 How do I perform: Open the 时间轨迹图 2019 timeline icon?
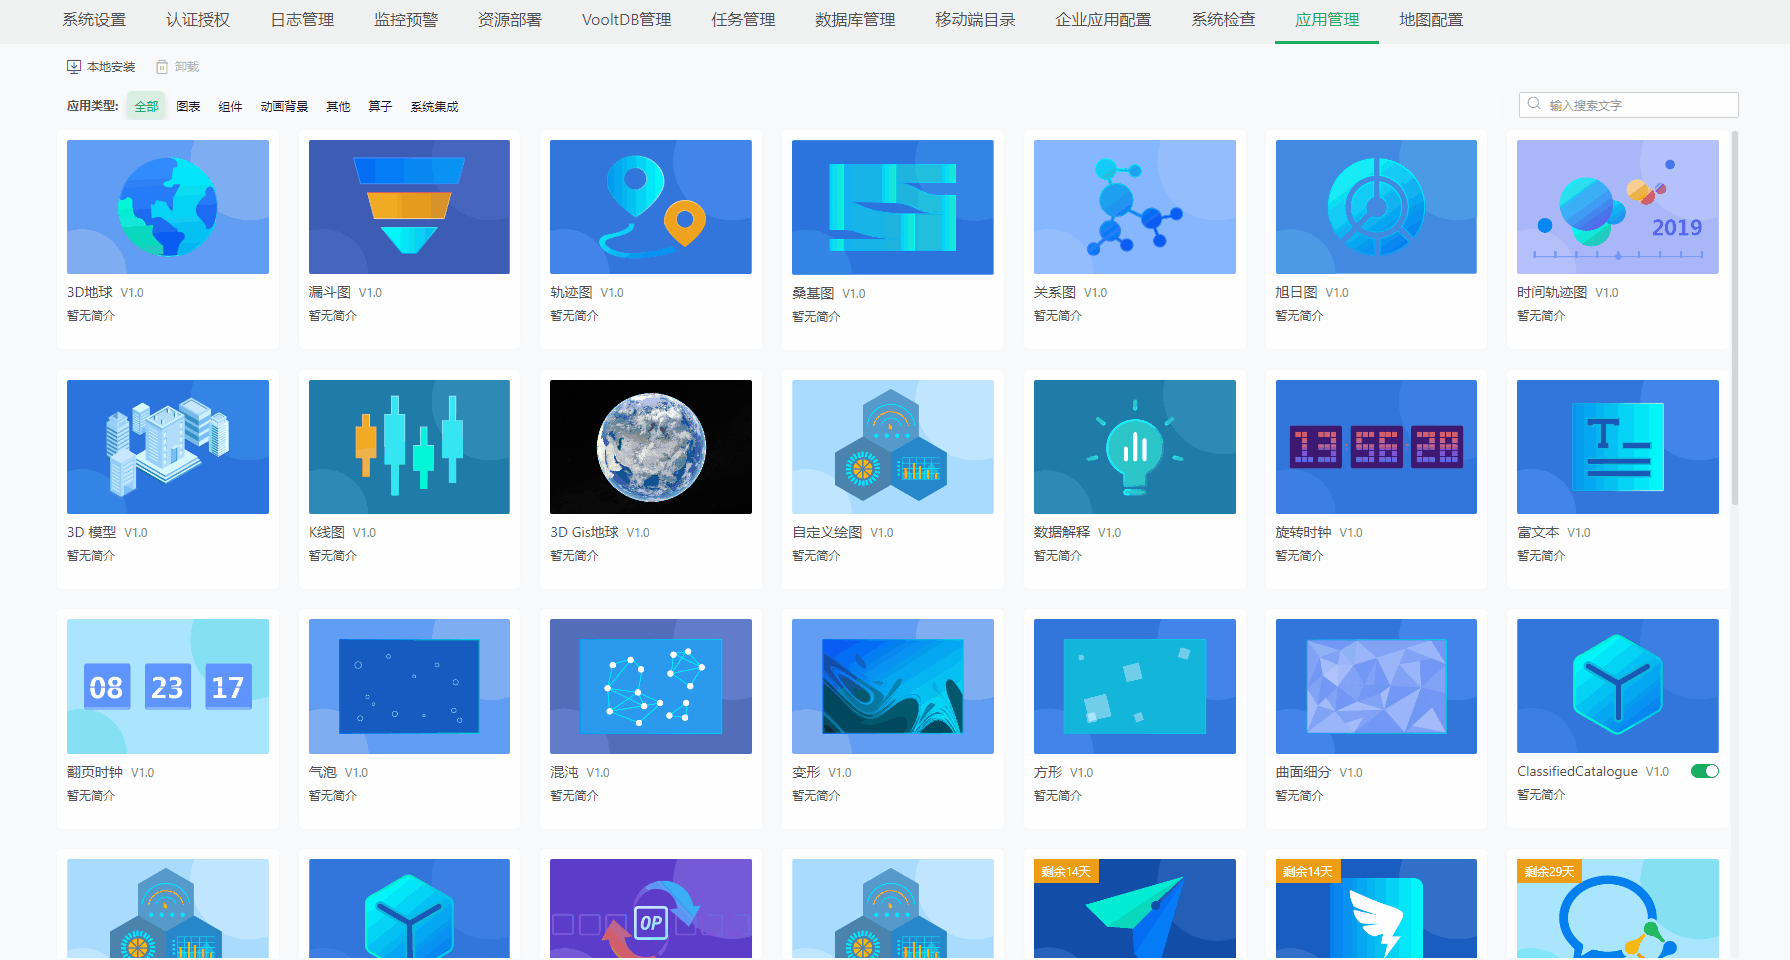[x=1618, y=207]
